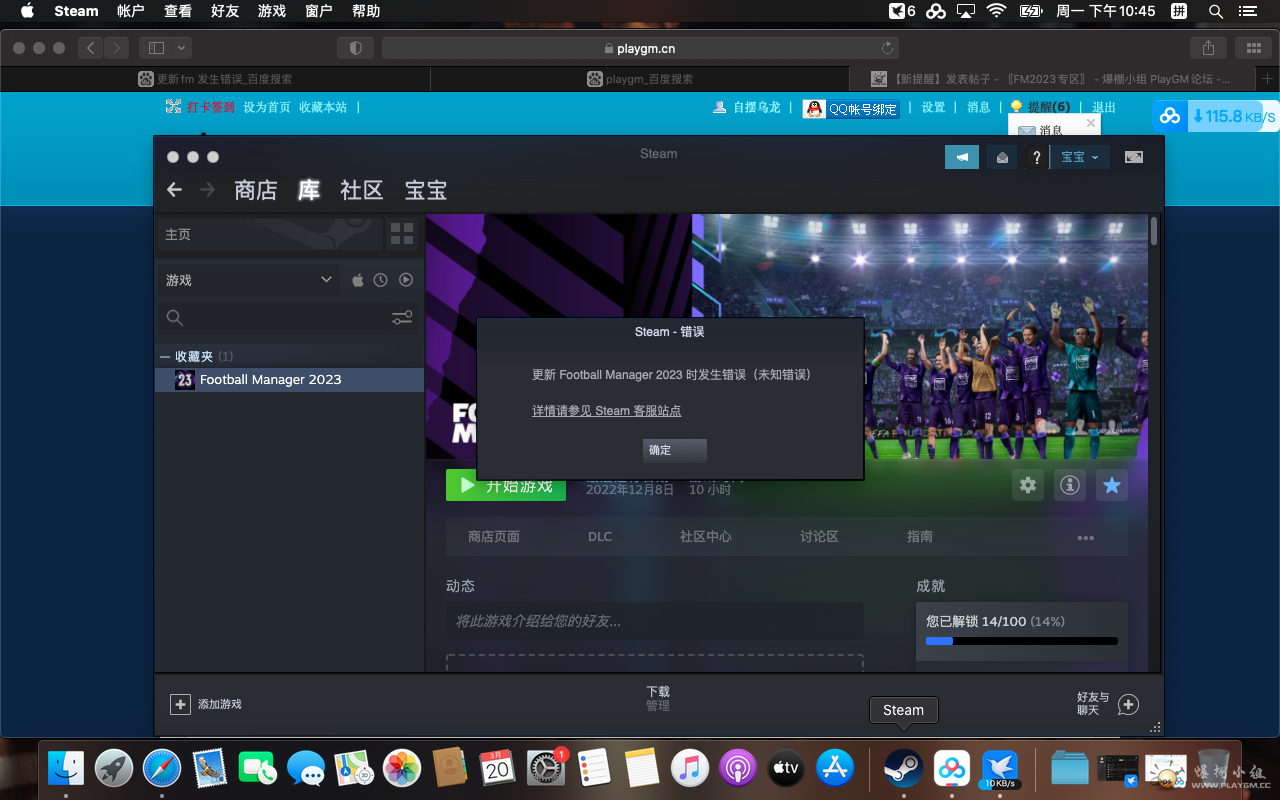
Task: Switch library to grid view icon
Action: click(402, 234)
